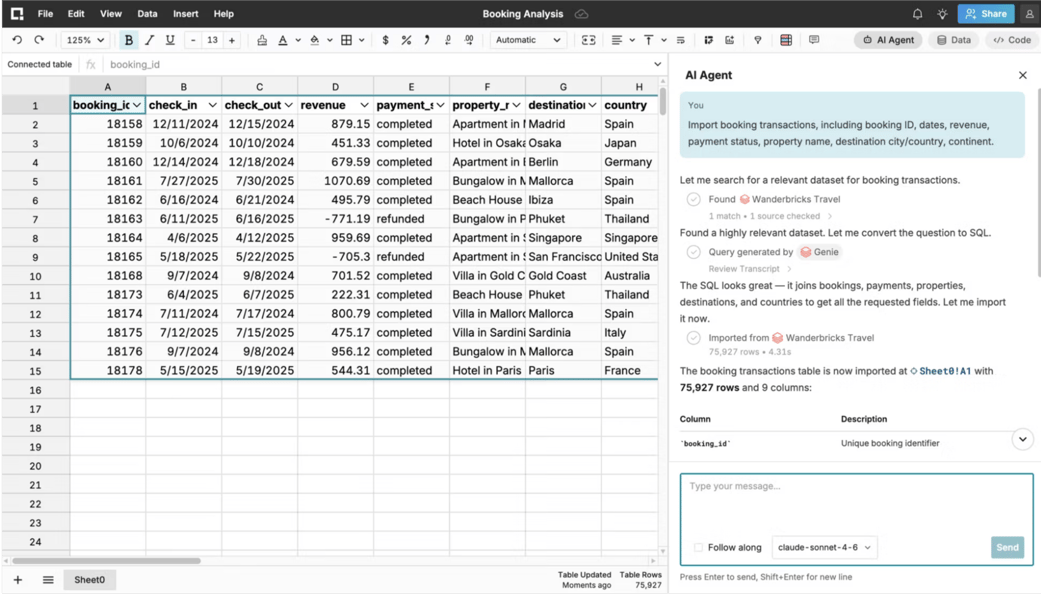This screenshot has height=596, width=1041.
Task: Click the undo arrow icon
Action: (17, 40)
